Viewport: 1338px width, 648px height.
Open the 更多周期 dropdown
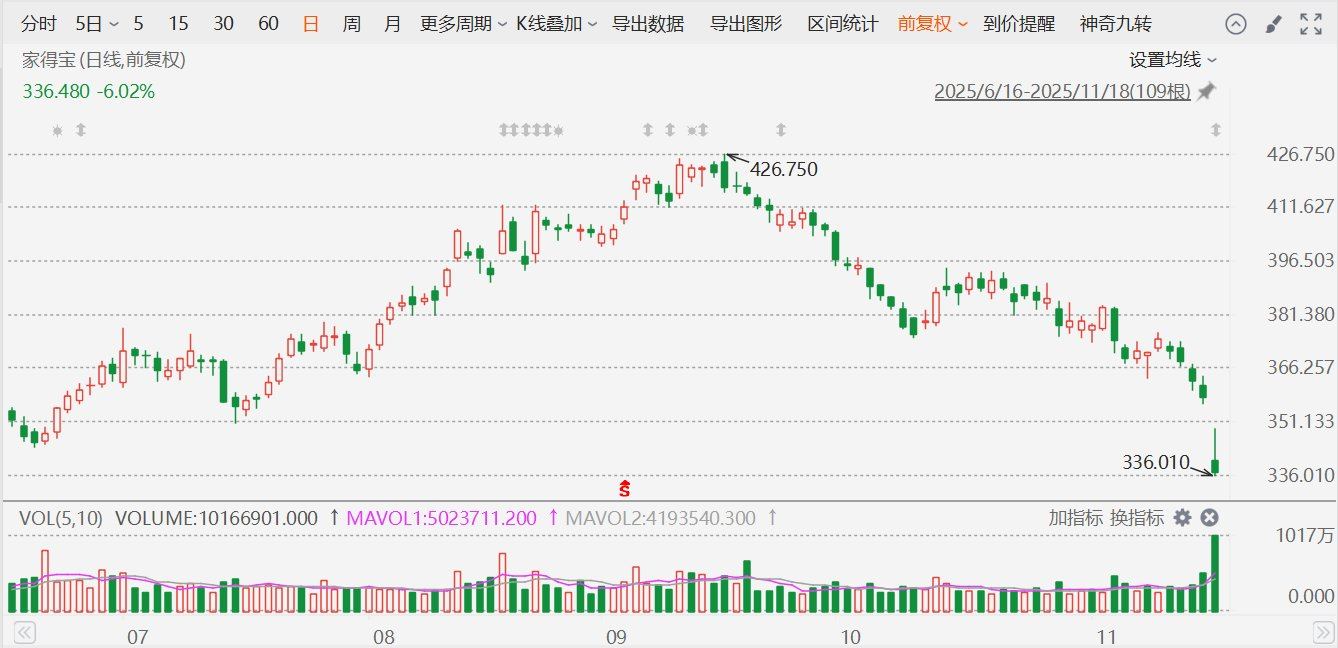coord(456,23)
